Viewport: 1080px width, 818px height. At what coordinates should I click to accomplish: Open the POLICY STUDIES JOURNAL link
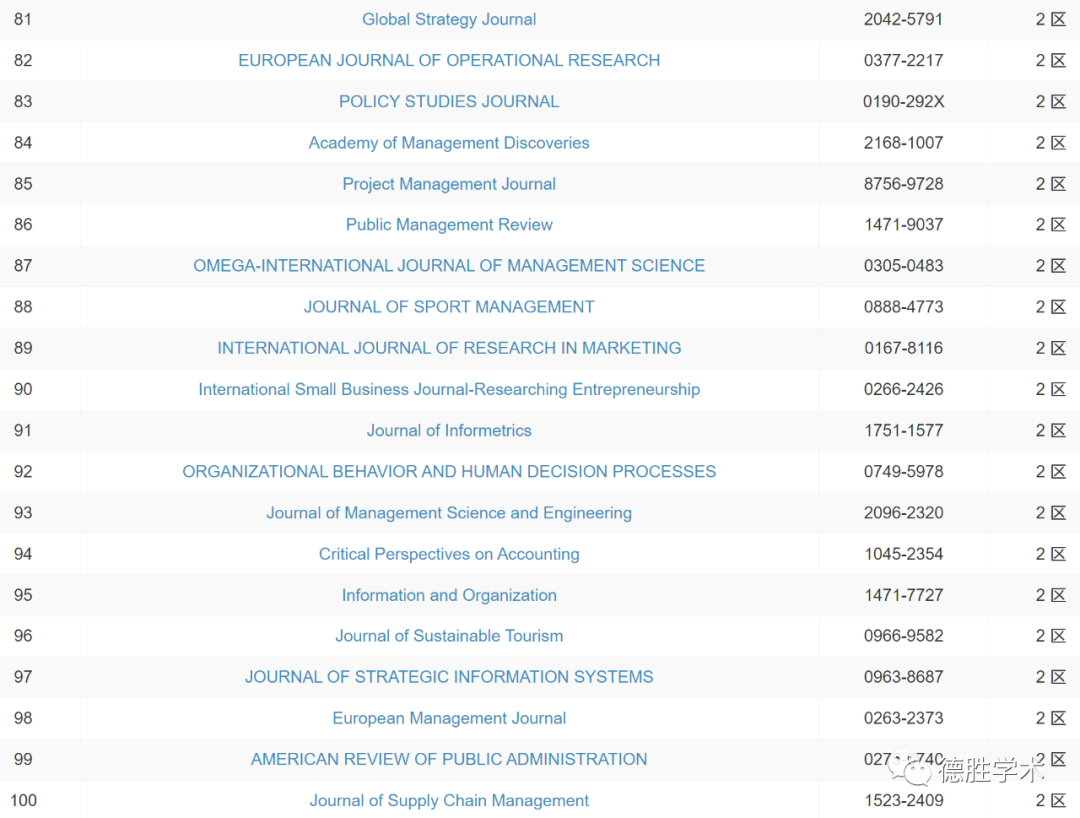pos(449,101)
